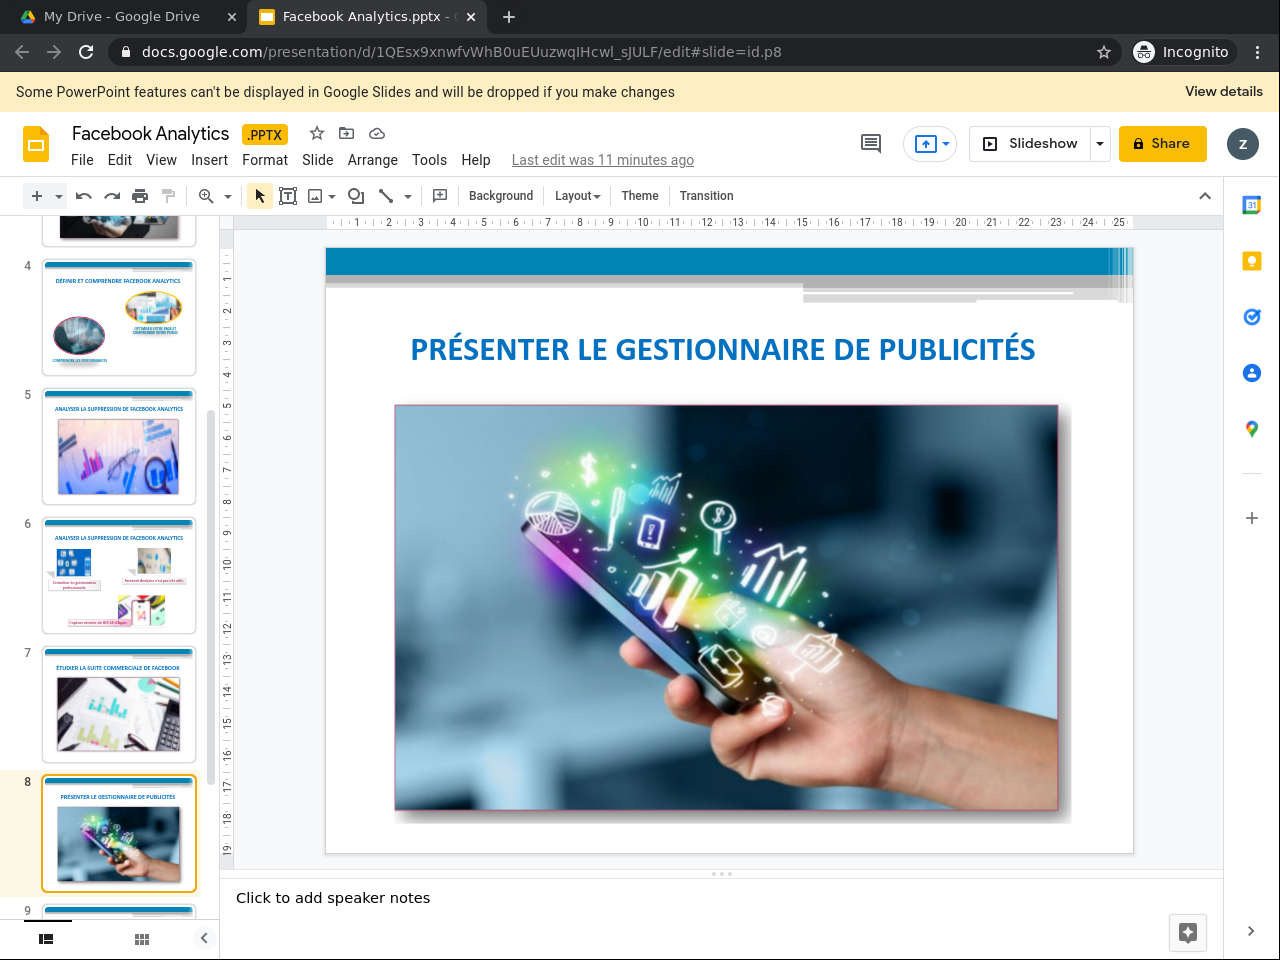Start the Slideshow
Image resolution: width=1280 pixels, height=960 pixels.
click(1030, 144)
